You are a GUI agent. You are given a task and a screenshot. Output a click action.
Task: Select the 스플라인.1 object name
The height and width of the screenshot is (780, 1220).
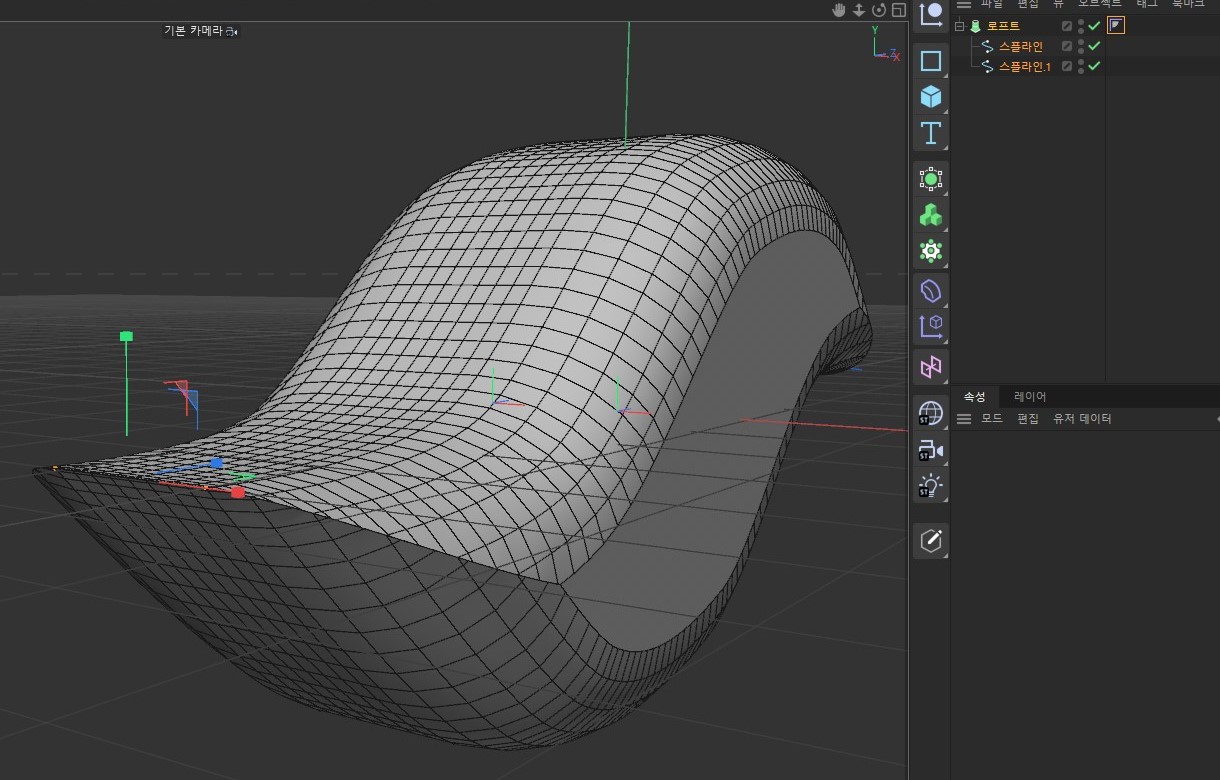coord(1025,66)
